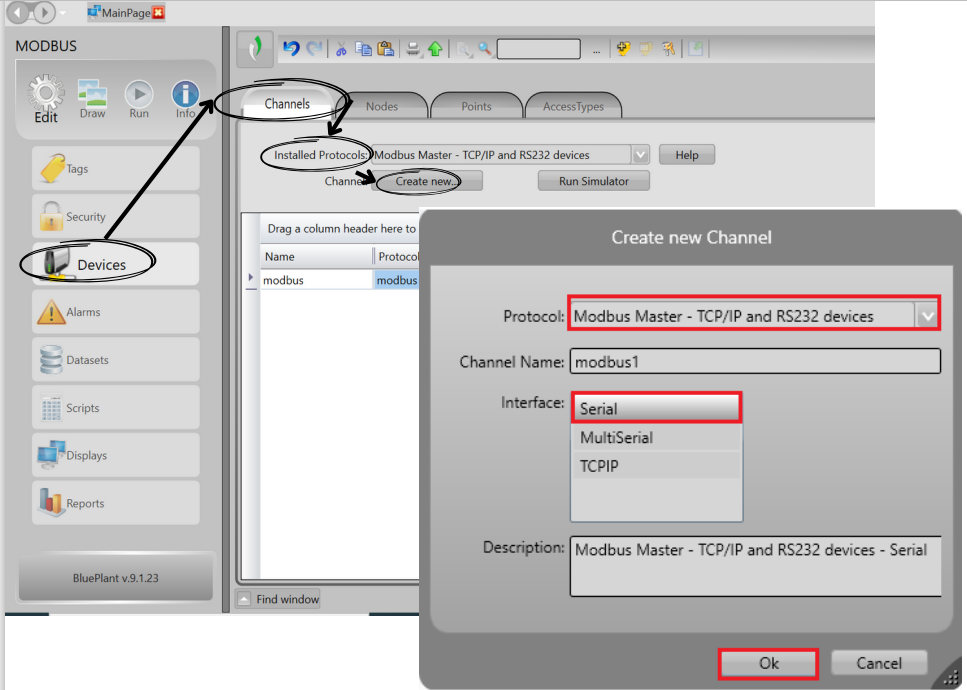
Task: Click the Undo arrow in the toolbar
Action: pyautogui.click(x=291, y=49)
